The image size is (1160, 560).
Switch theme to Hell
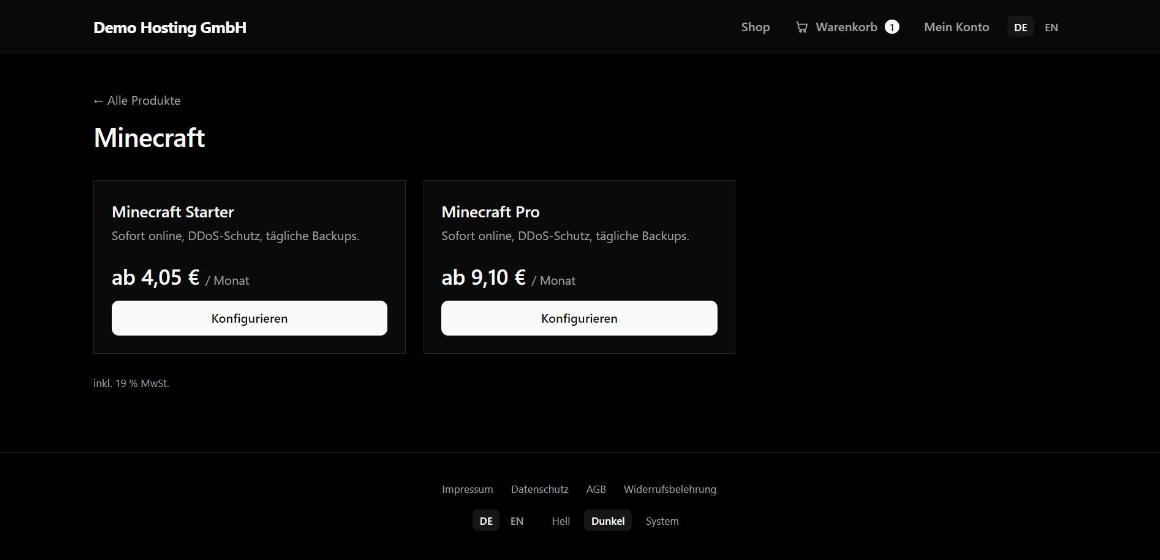[561, 521]
